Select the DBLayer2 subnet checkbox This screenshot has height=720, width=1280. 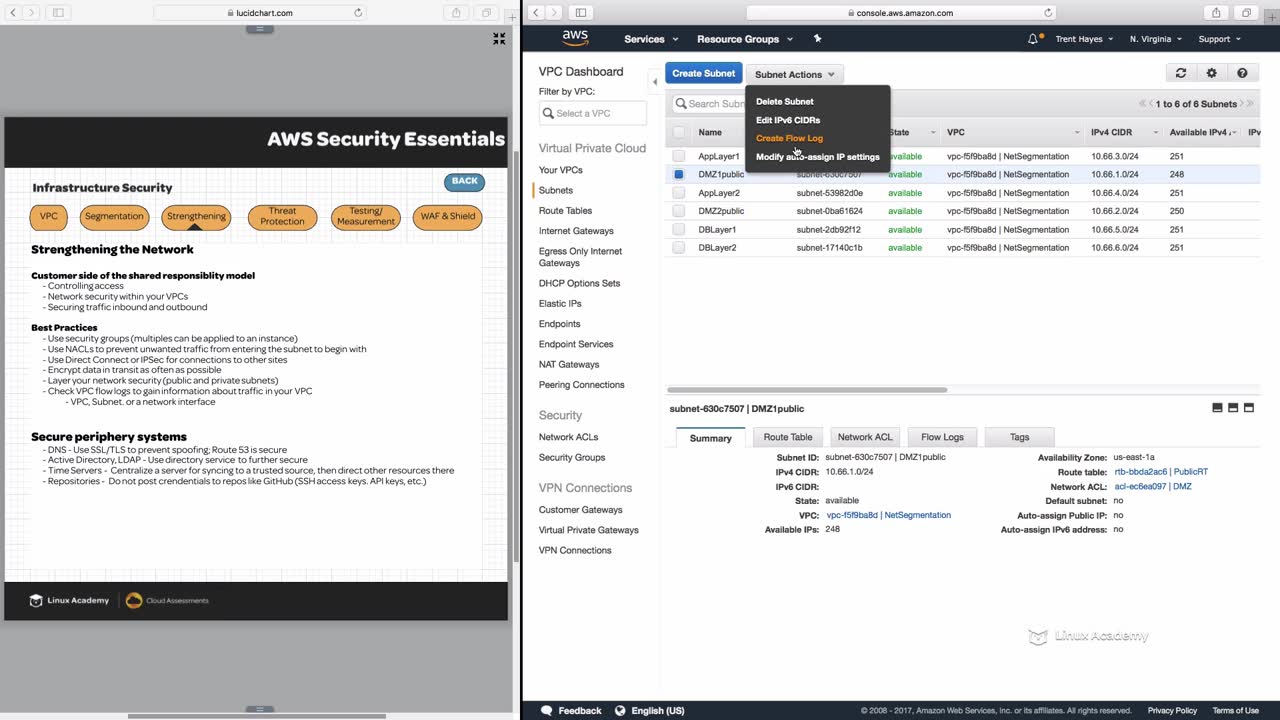pos(679,248)
